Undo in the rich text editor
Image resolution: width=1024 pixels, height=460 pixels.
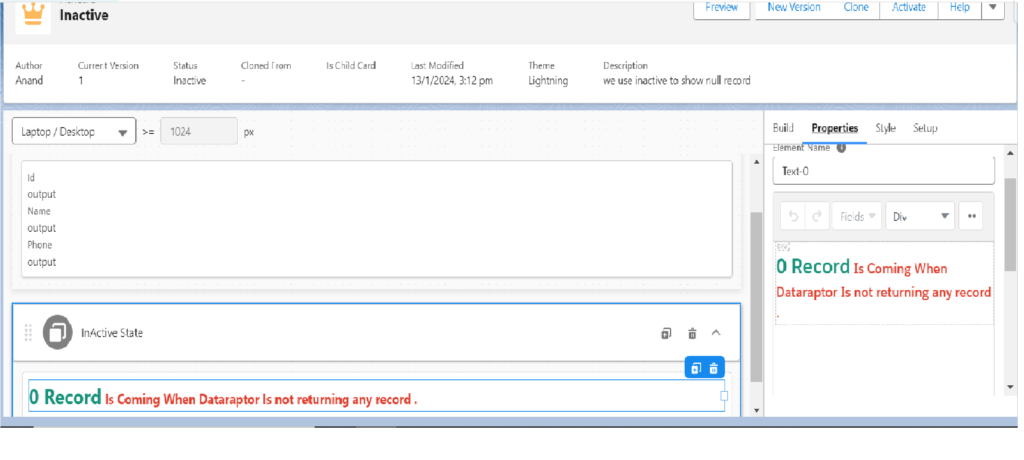(793, 216)
